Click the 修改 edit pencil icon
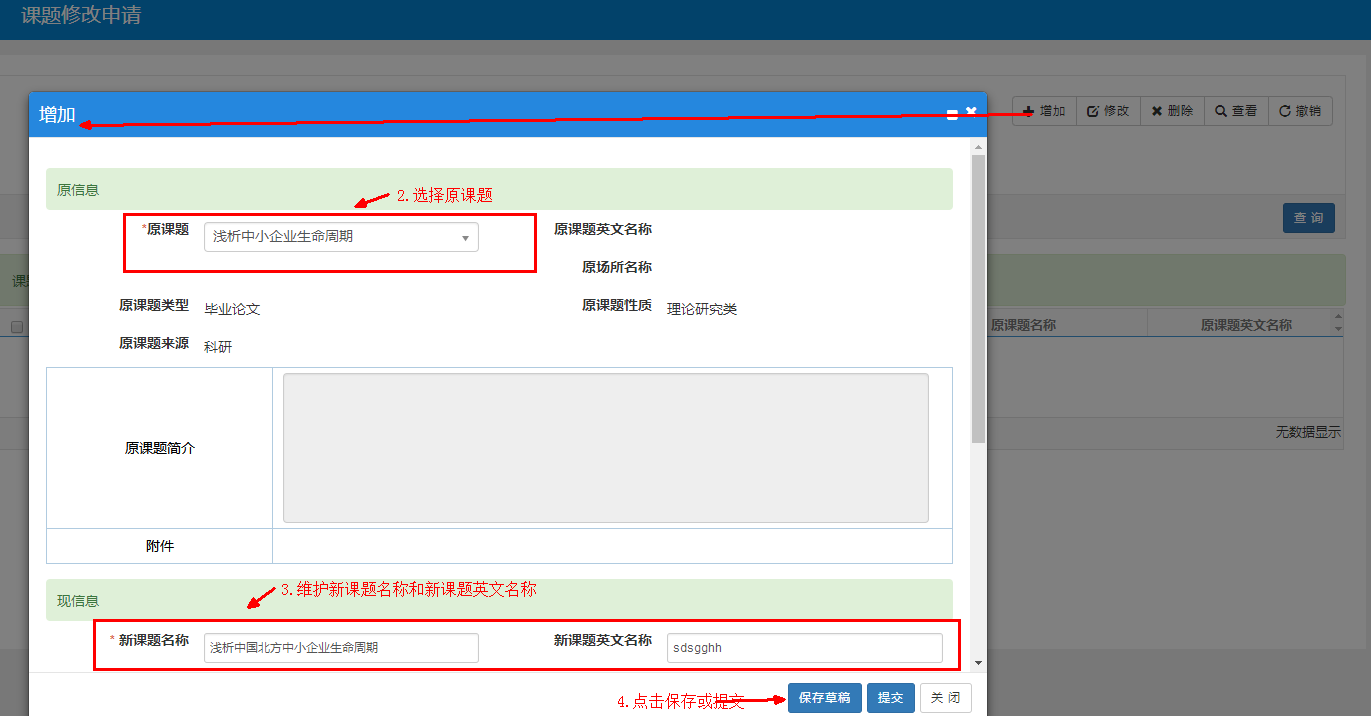 click(1093, 111)
